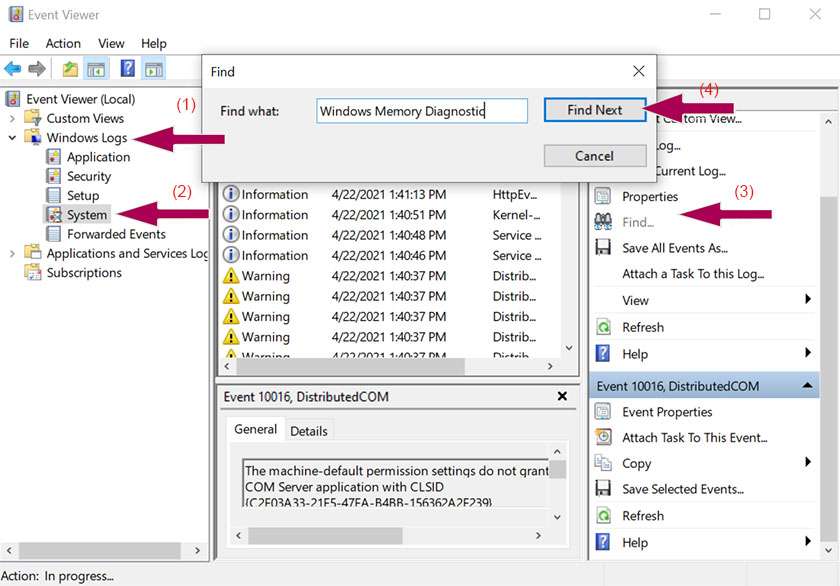This screenshot has height=586, width=840.
Task: Click the Save All Events As disk icon
Action: (606, 247)
